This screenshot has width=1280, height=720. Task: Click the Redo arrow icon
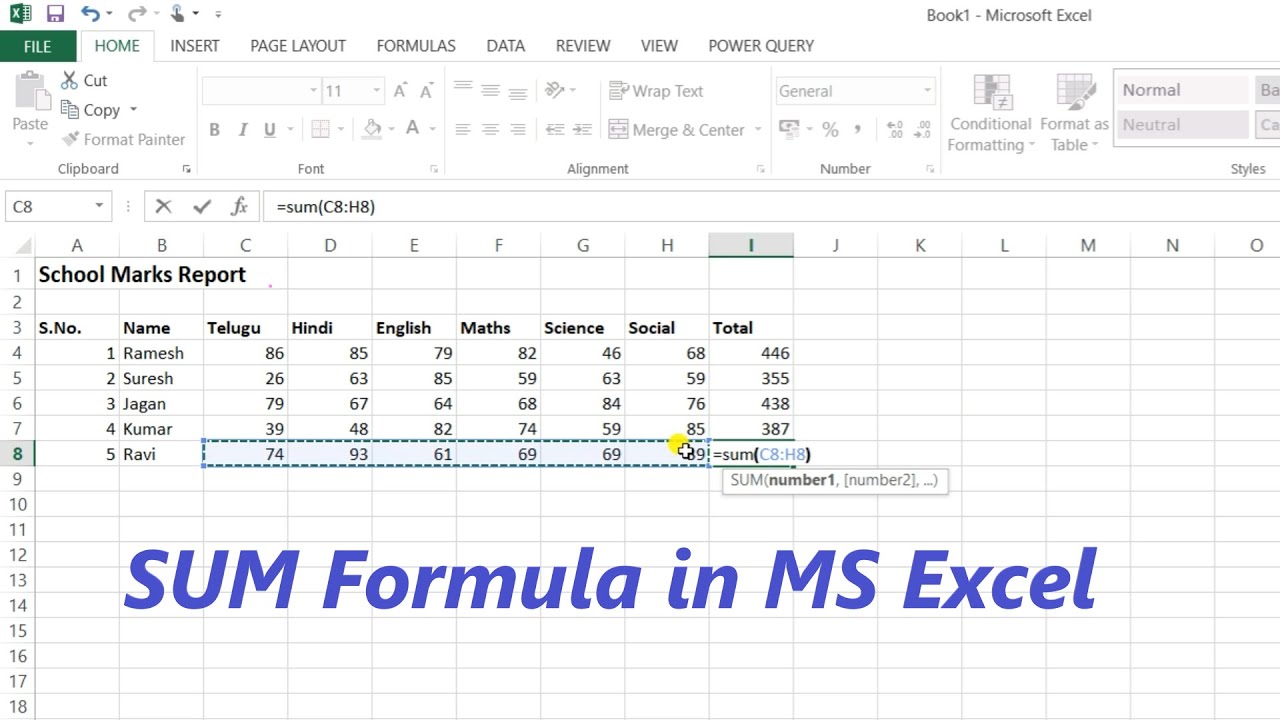tap(136, 14)
